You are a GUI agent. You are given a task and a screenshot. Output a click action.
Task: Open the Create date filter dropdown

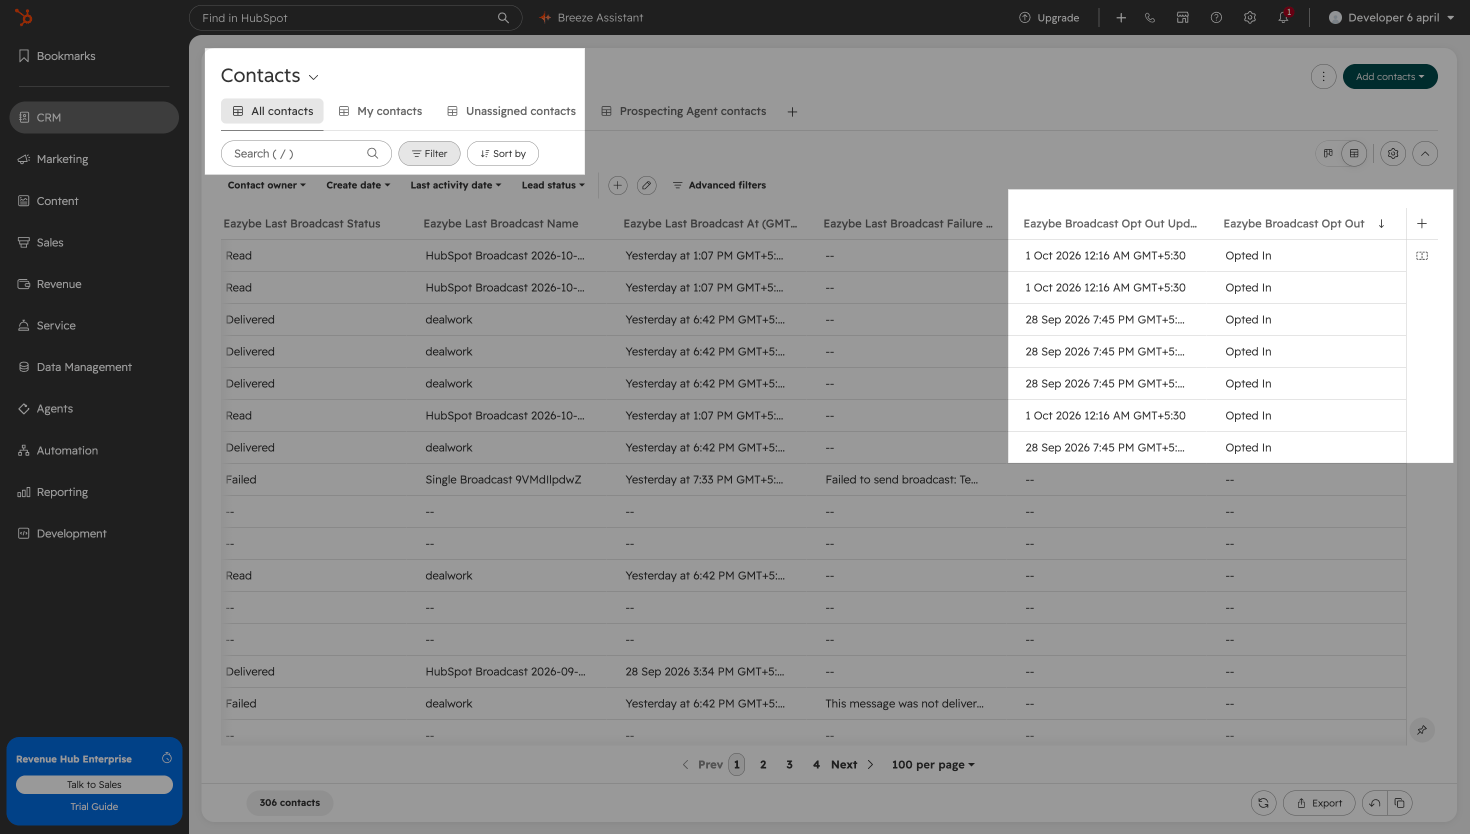pos(358,185)
